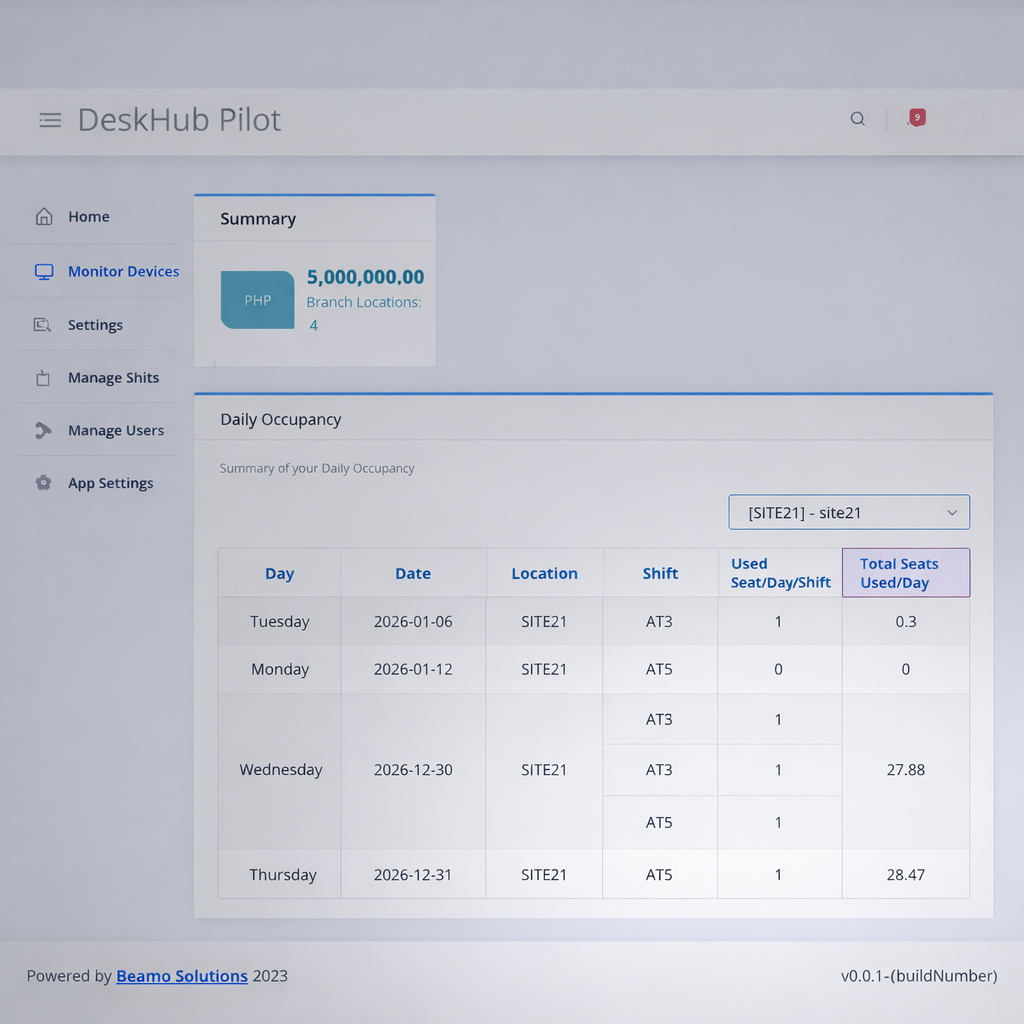Click the search magnifier icon
Viewport: 1024px width, 1024px height.
pyautogui.click(x=857, y=119)
